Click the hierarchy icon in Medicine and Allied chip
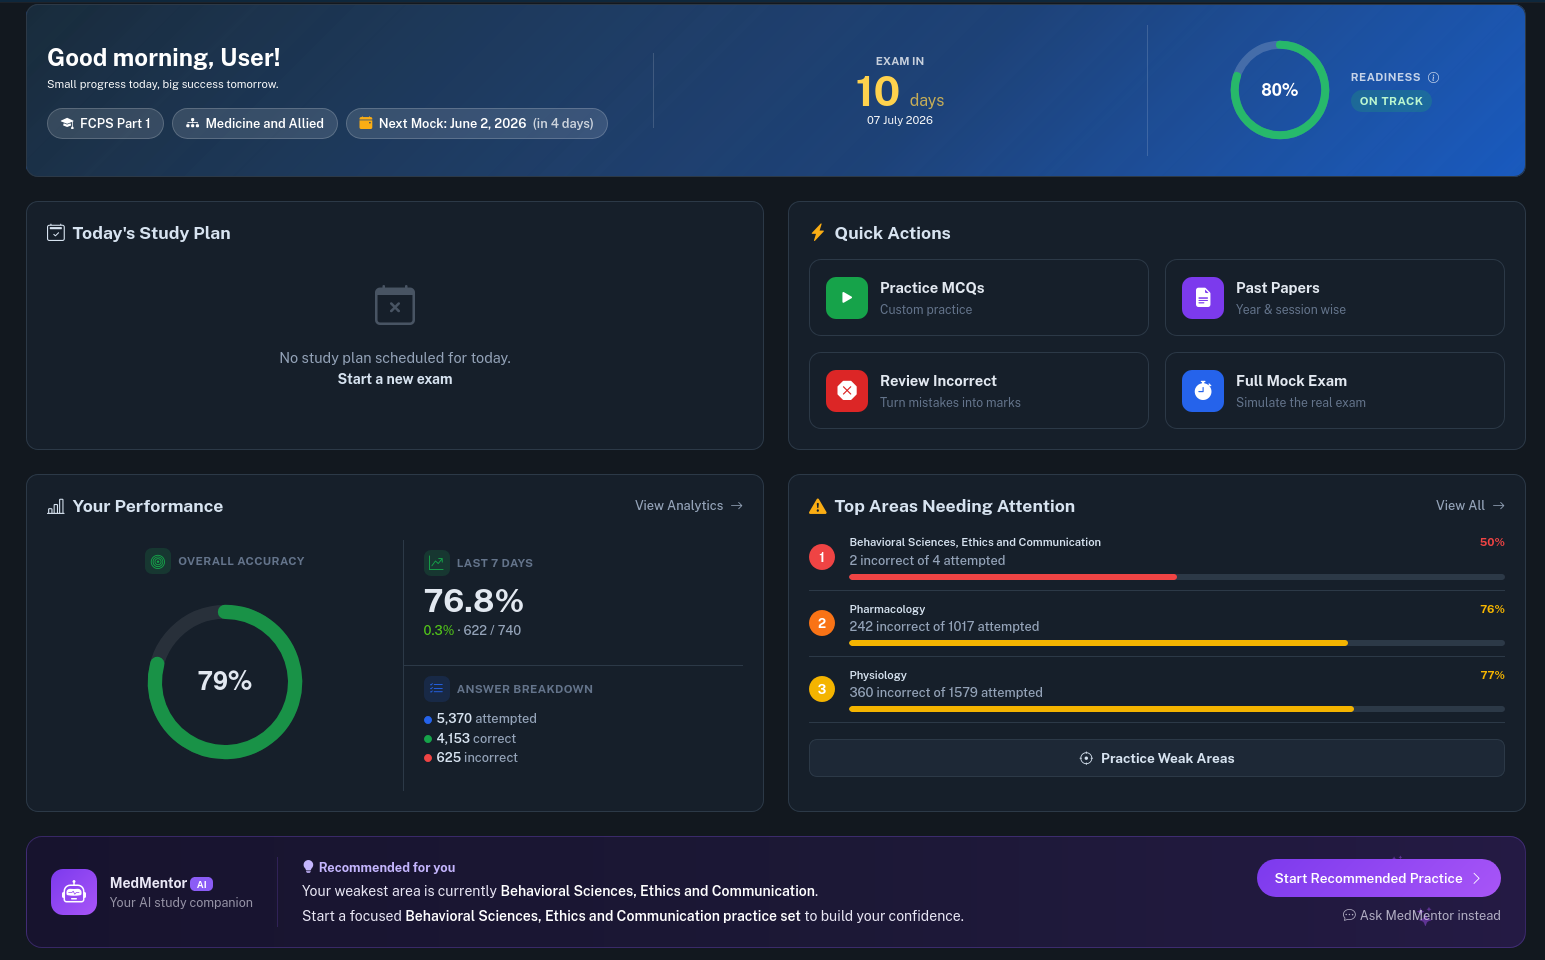1545x960 pixels. pos(193,123)
